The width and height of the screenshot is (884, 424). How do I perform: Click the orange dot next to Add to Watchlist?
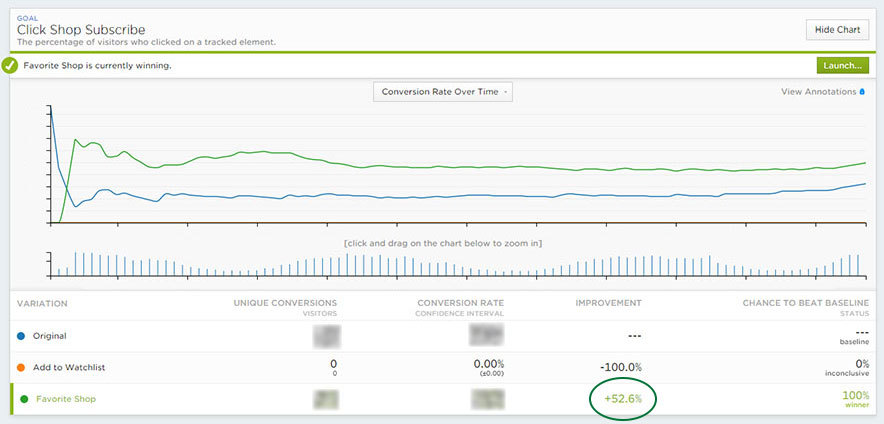click(21, 368)
